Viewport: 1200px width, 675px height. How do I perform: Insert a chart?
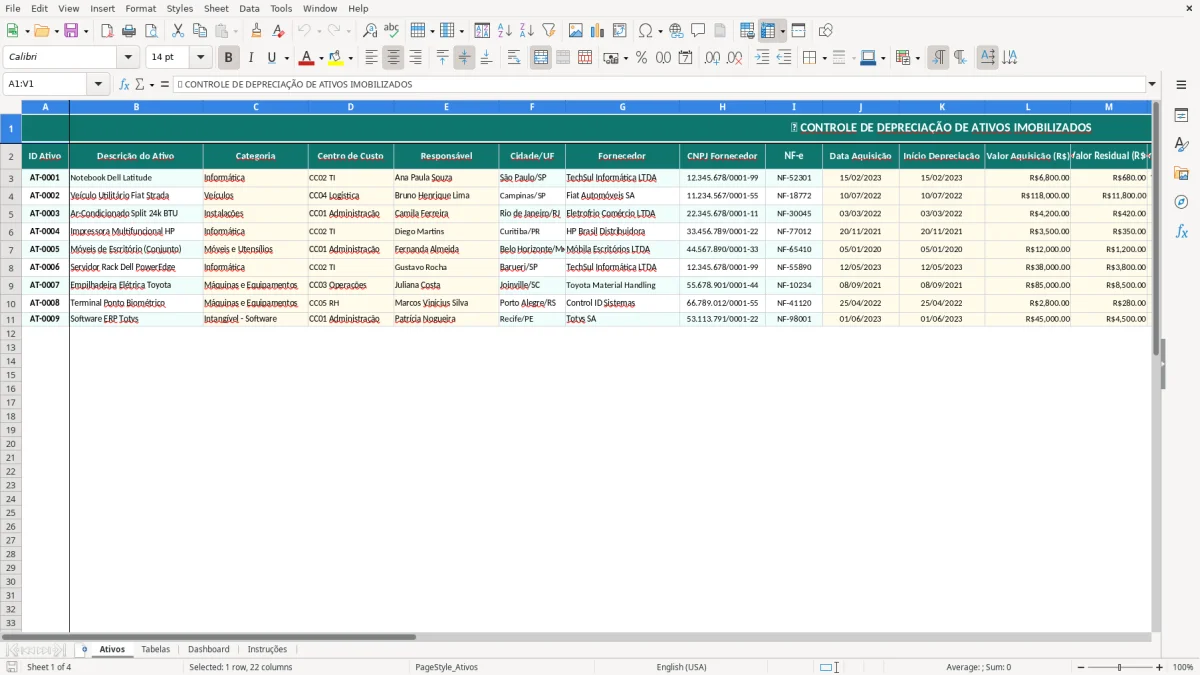(596, 30)
